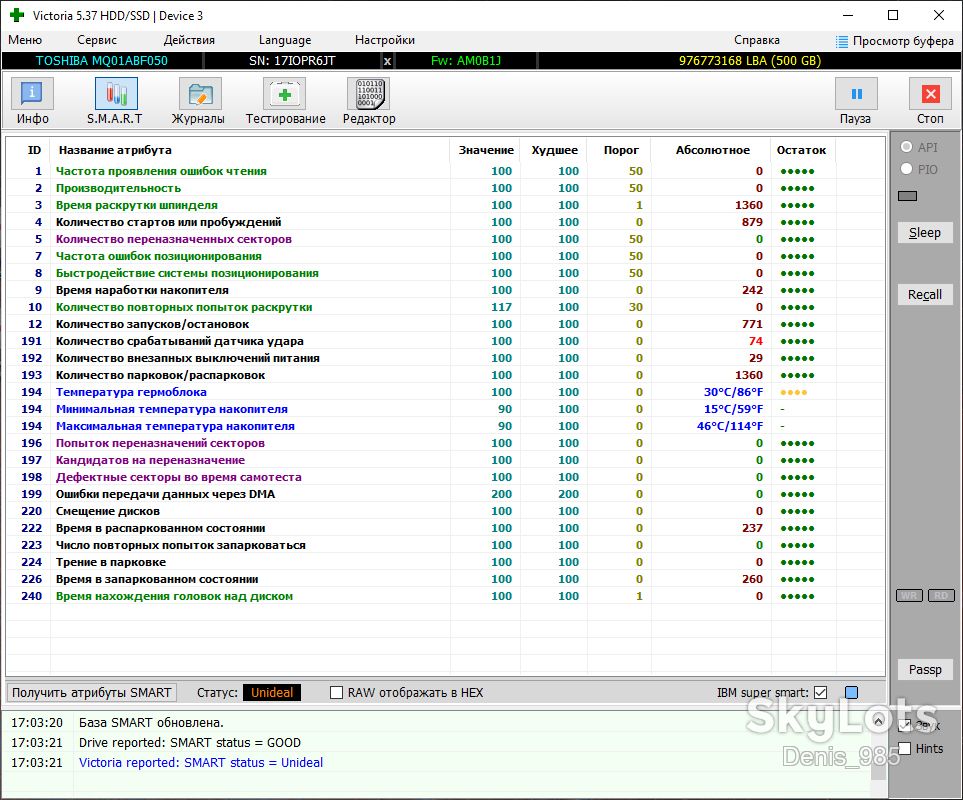Select row Количество переназначенных секторов
The width and height of the screenshot is (963, 800).
click(445, 239)
